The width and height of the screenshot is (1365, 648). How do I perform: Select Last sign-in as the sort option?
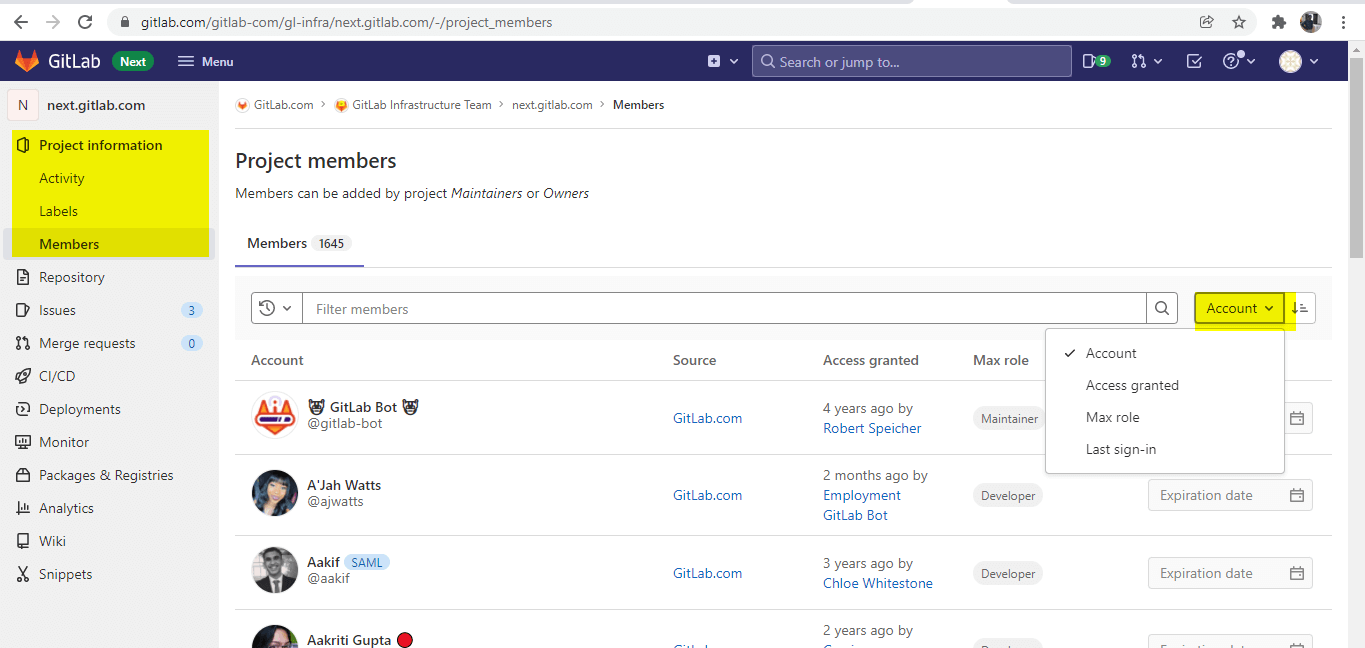click(1121, 449)
